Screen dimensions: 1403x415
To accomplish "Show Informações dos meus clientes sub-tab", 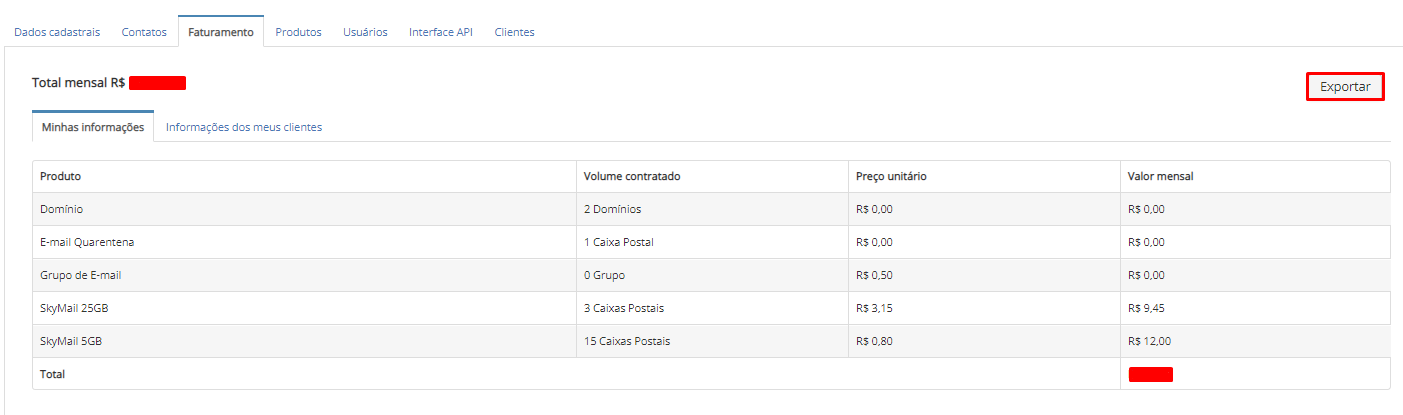I will tap(244, 127).
